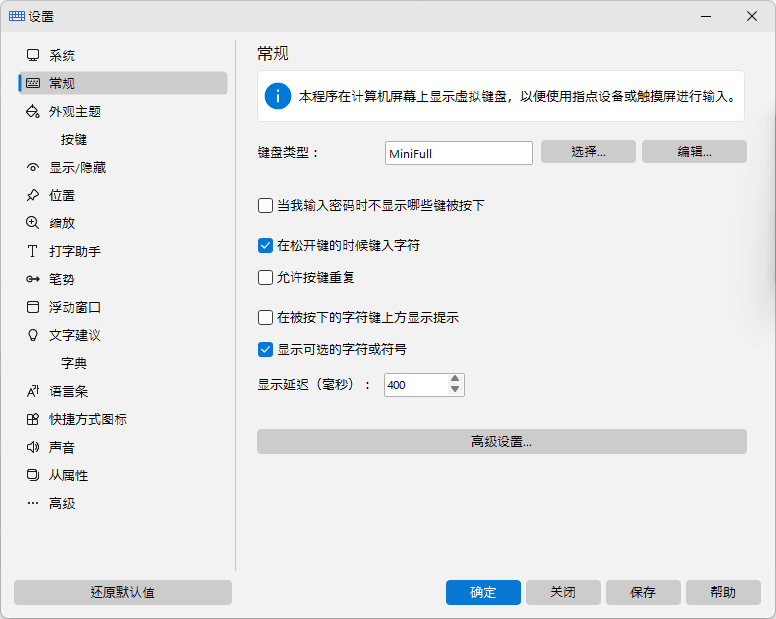Click the 笔势 gesture icon
This screenshot has width=776, height=619.
coord(33,279)
